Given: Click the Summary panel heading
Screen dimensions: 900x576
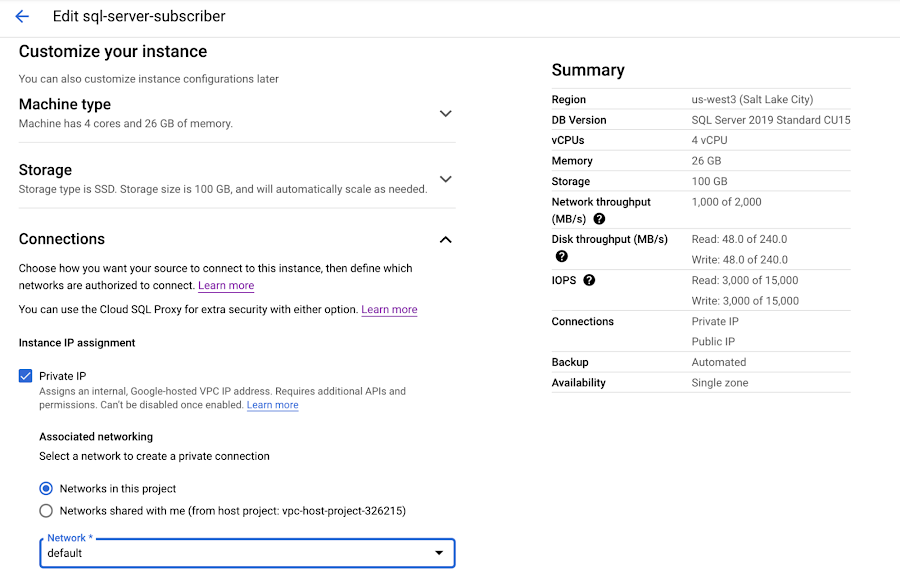Looking at the screenshot, I should (588, 70).
